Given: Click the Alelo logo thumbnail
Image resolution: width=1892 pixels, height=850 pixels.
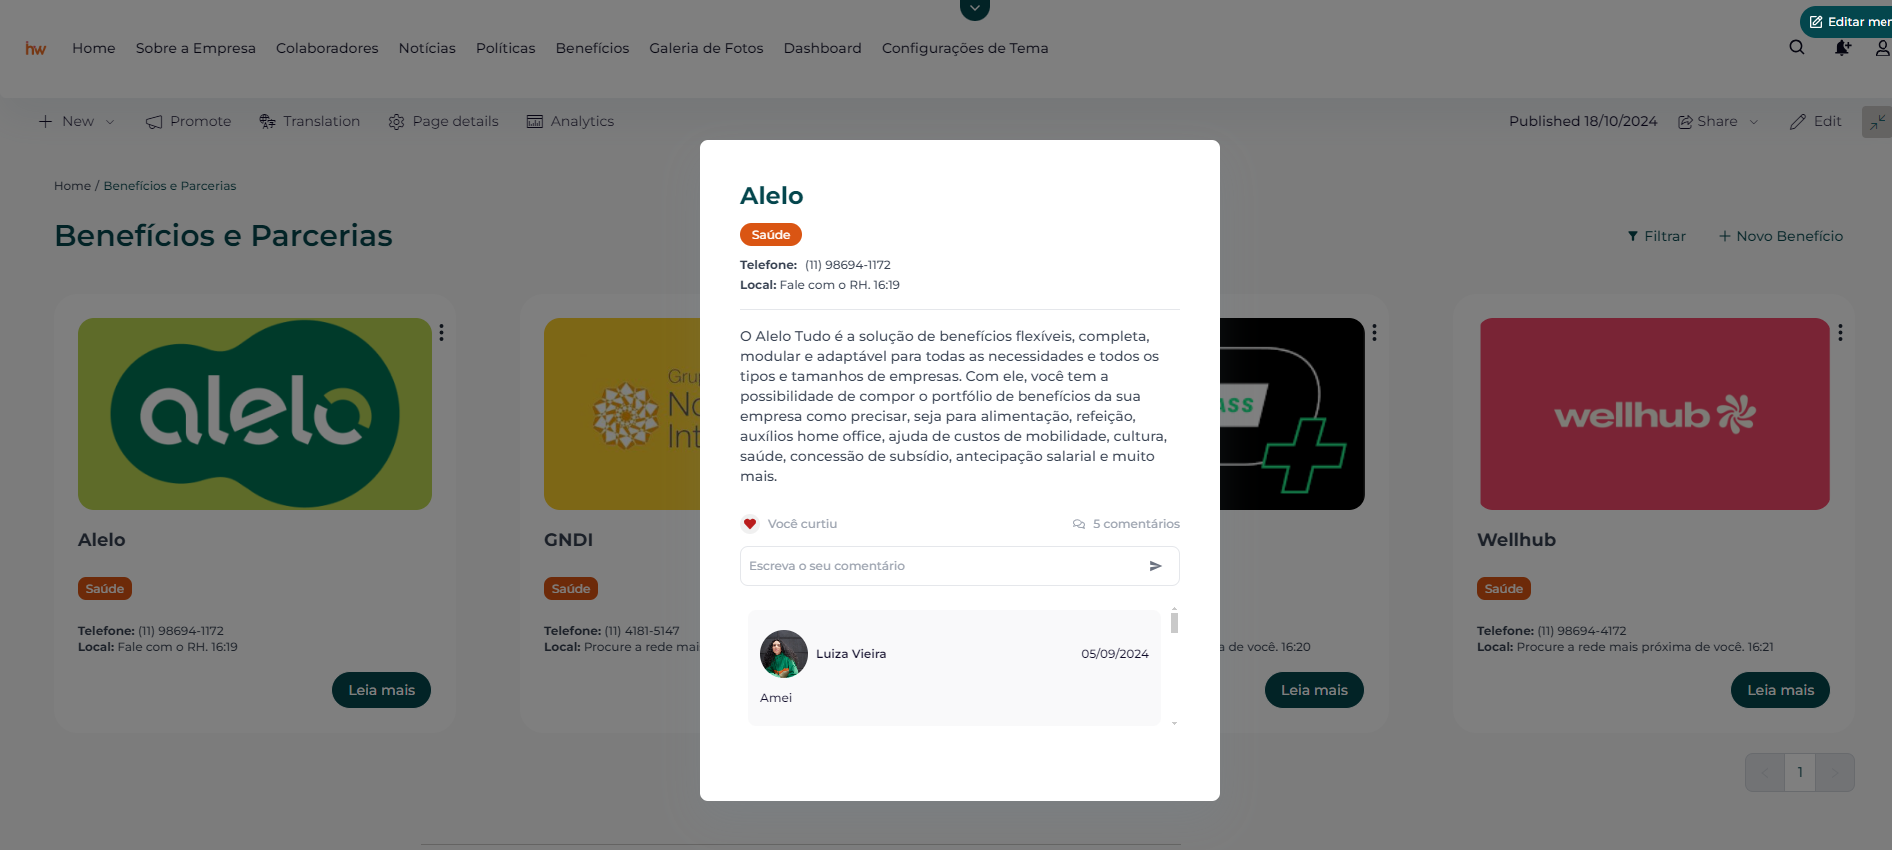Looking at the screenshot, I should 255,414.
